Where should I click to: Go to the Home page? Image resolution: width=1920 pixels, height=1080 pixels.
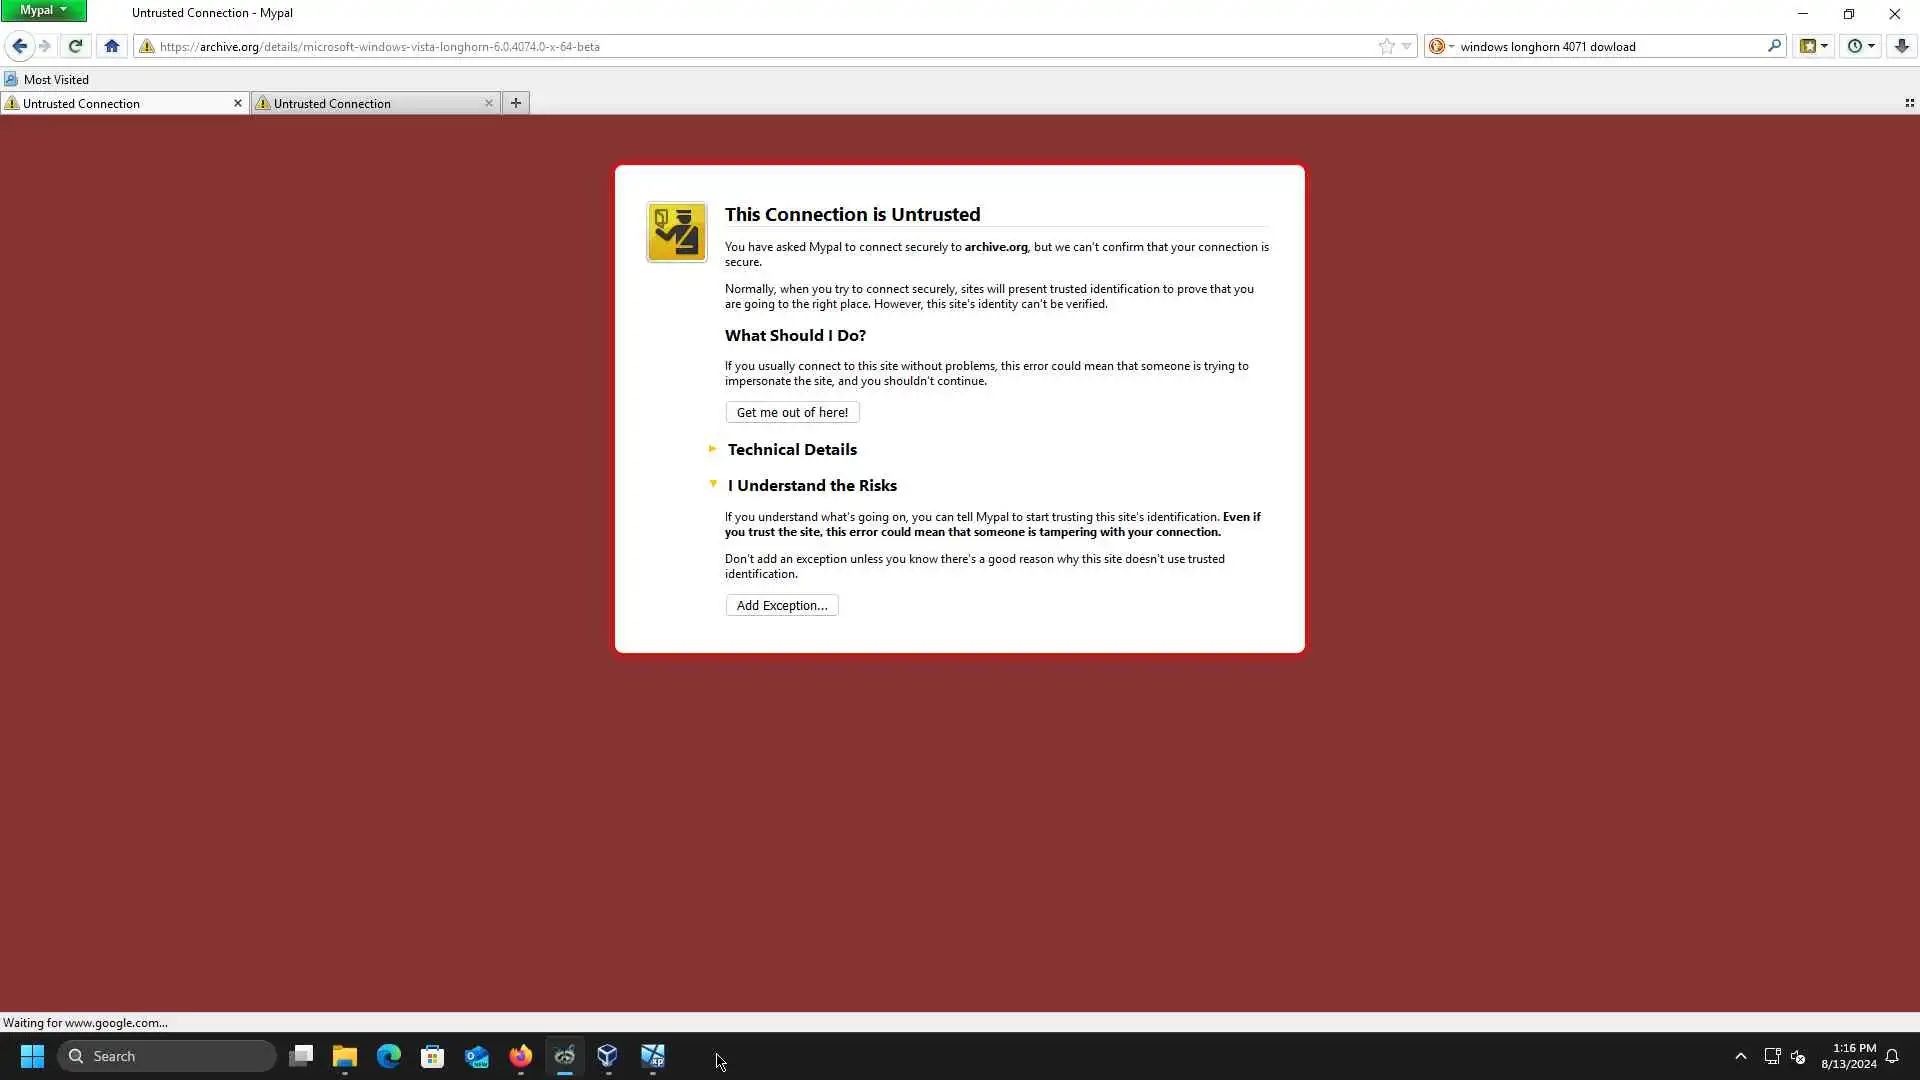(112, 46)
